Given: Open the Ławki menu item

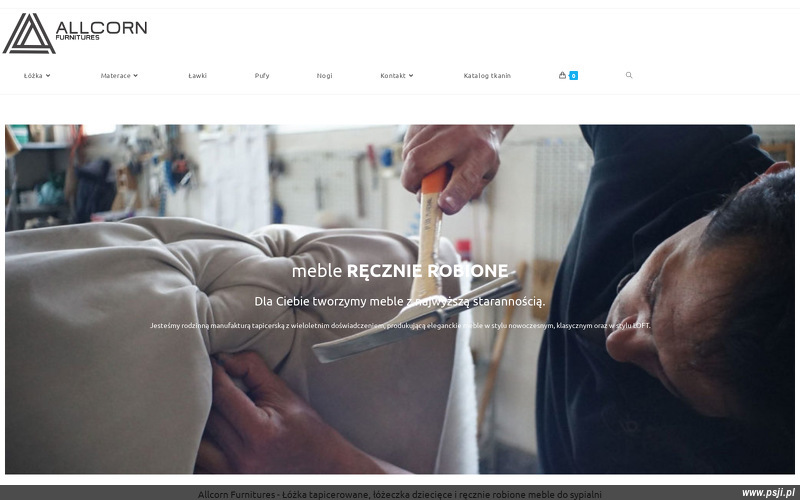Looking at the screenshot, I should [x=197, y=76].
